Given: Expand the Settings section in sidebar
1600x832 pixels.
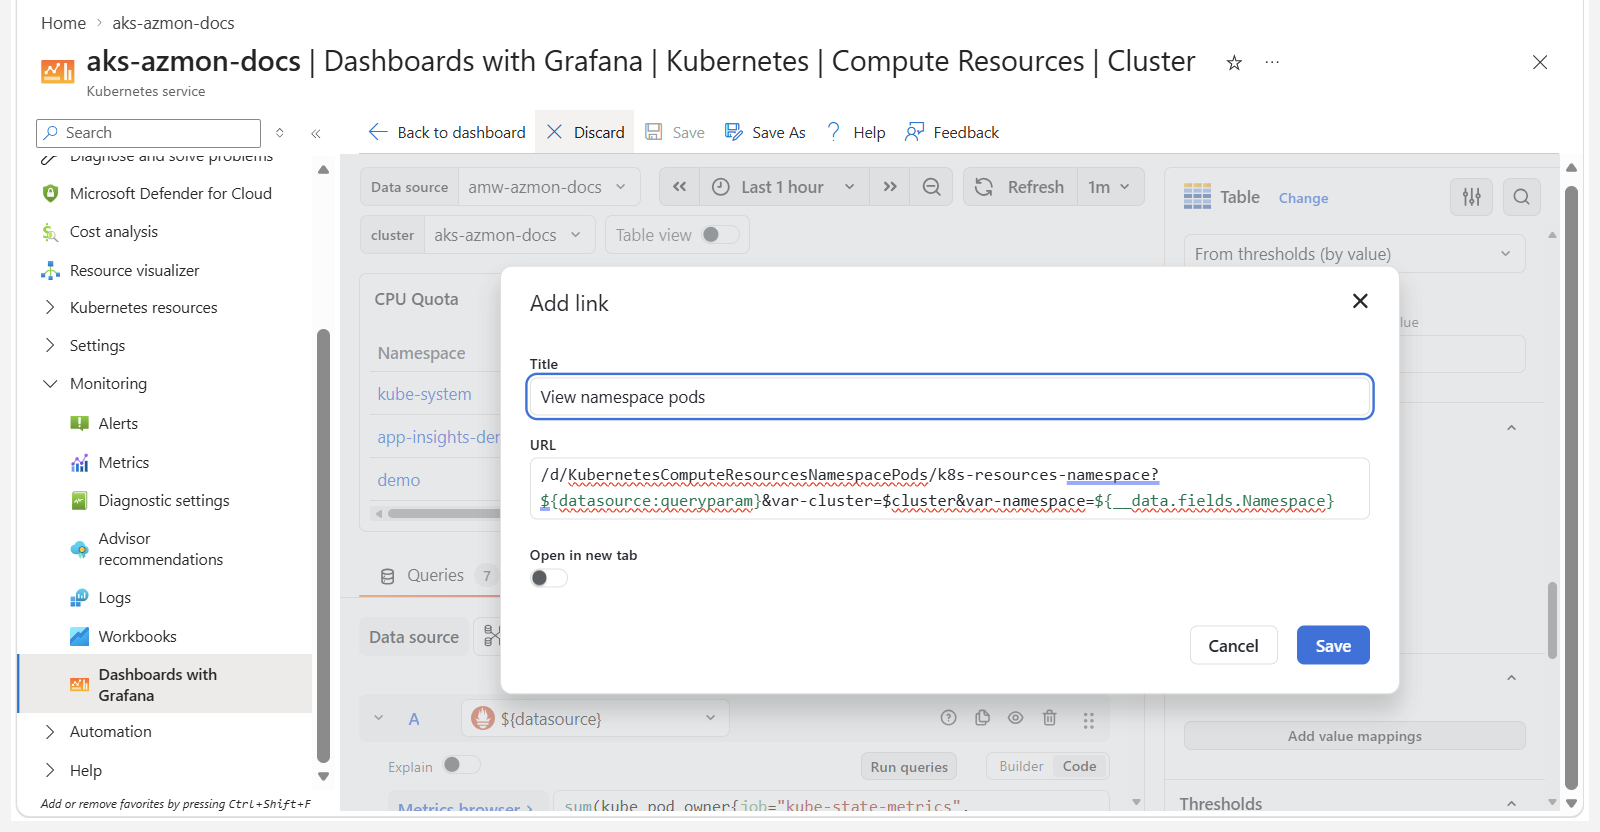Looking at the screenshot, I should point(50,346).
